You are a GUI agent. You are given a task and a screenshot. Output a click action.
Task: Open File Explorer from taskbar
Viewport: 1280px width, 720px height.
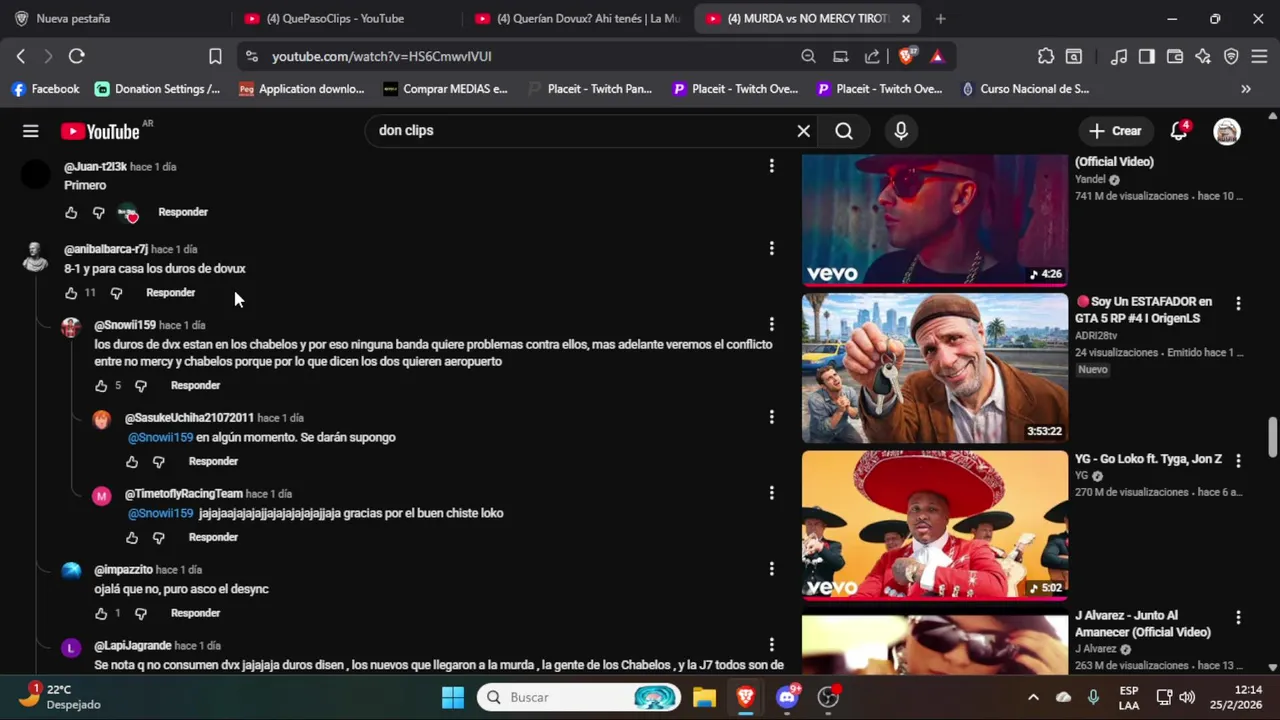(704, 697)
